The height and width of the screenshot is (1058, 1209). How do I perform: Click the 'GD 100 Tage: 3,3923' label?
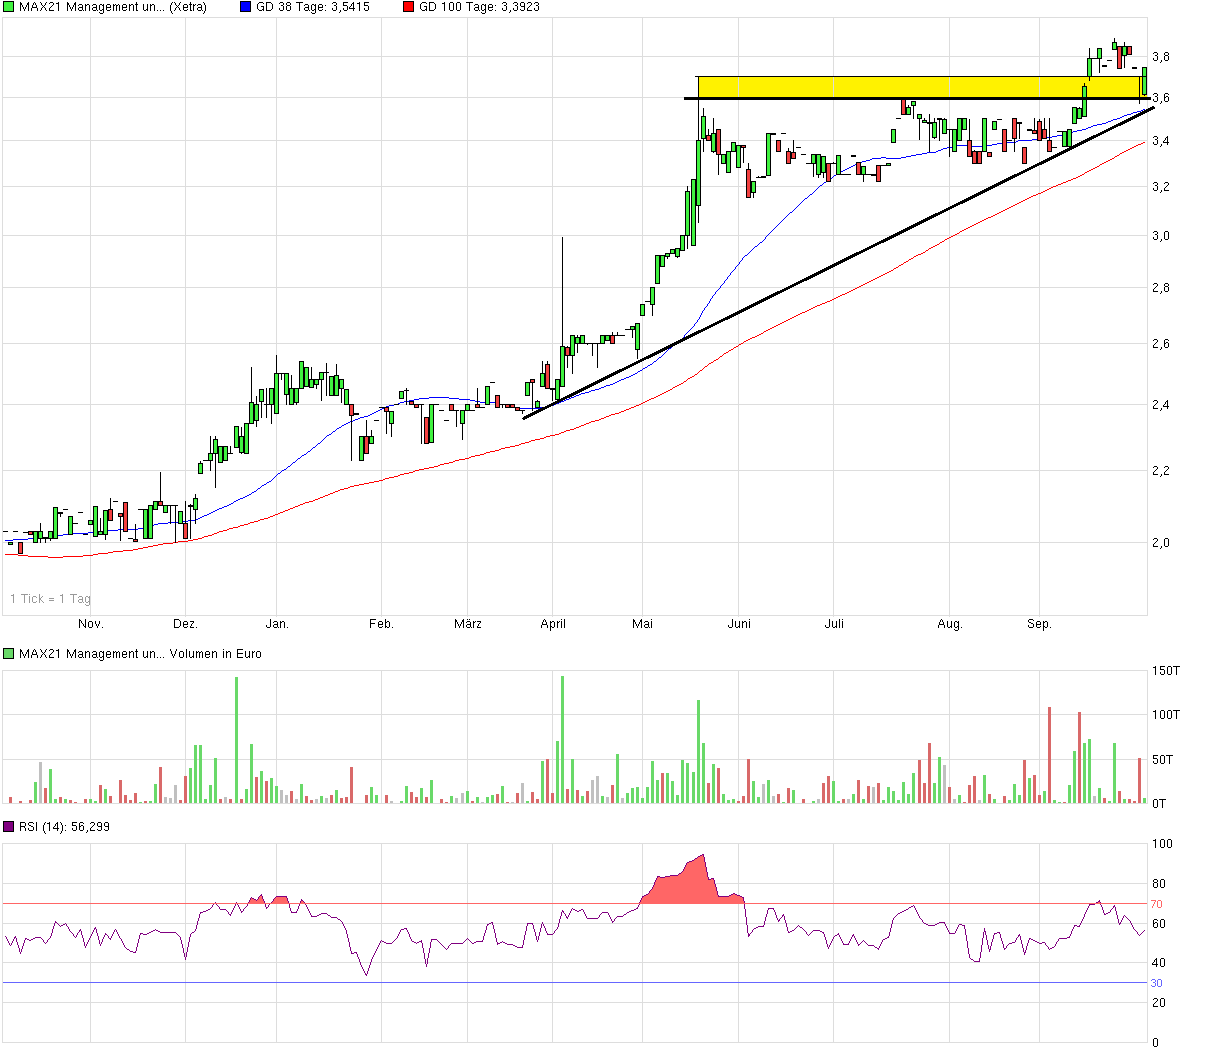coord(479,7)
